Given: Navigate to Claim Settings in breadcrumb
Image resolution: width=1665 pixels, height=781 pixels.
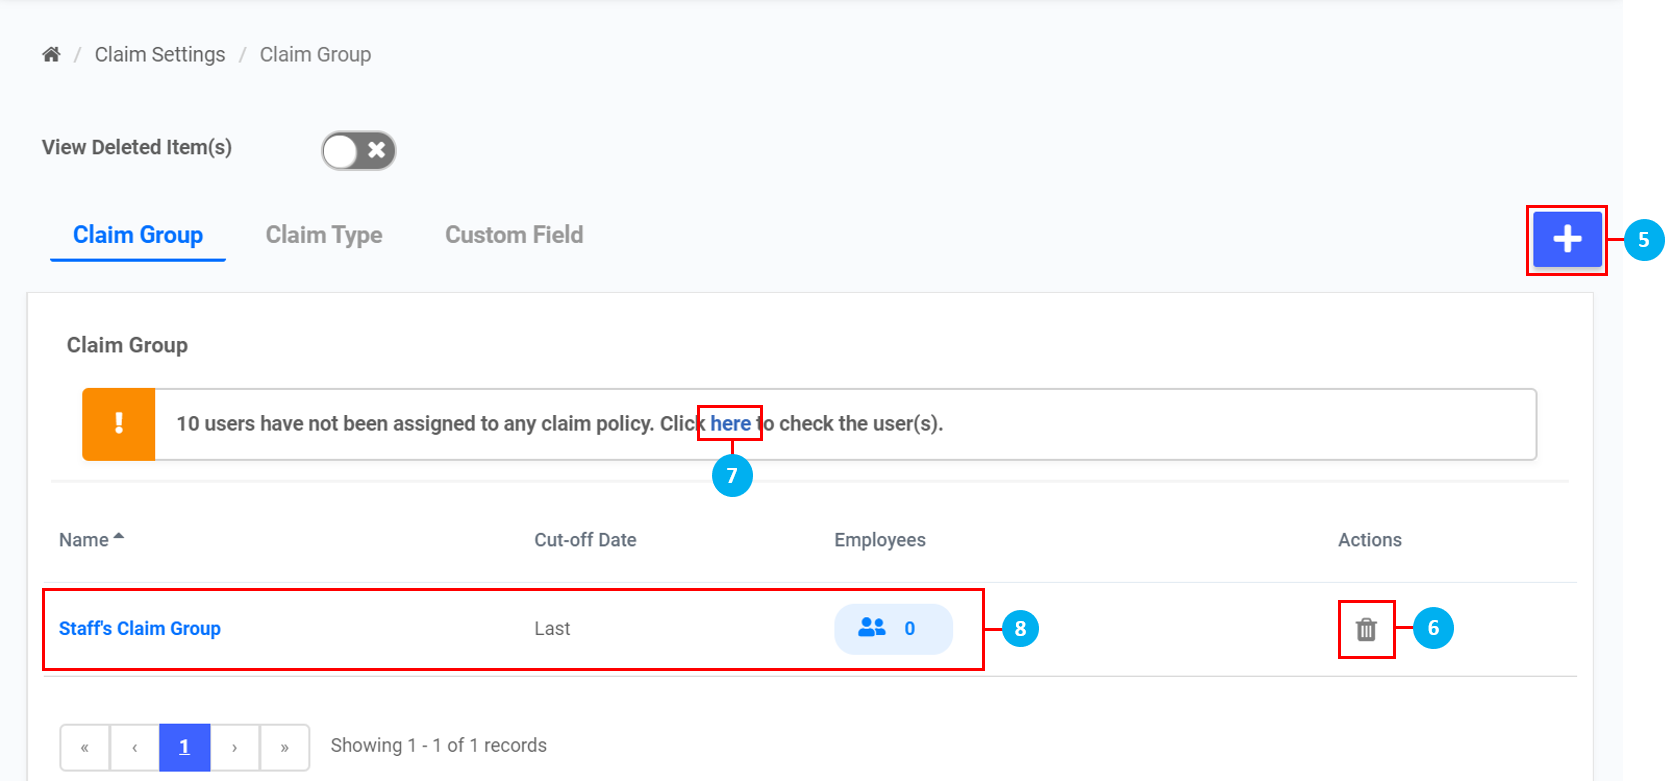Looking at the screenshot, I should click(160, 55).
